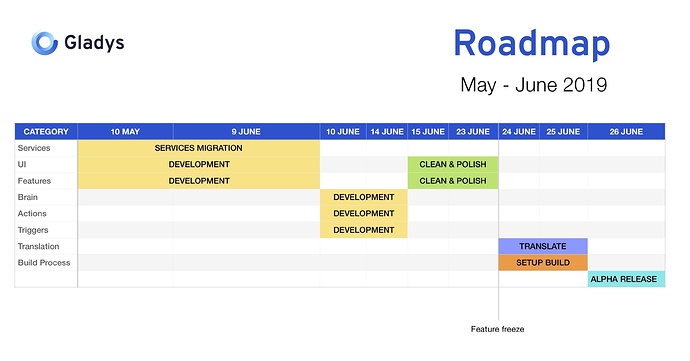Screen dimensions: 690x361
Task: Click the Triggers category row label
Action: [x=33, y=230]
